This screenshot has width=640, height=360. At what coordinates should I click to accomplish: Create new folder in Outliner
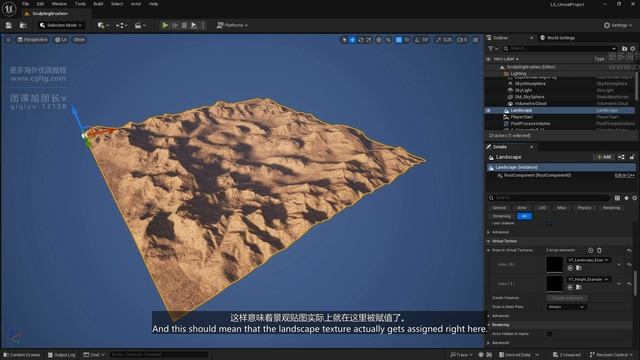click(x=624, y=49)
